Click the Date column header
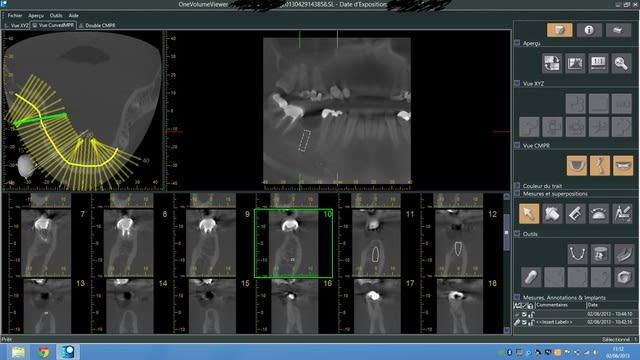 pos(610,305)
